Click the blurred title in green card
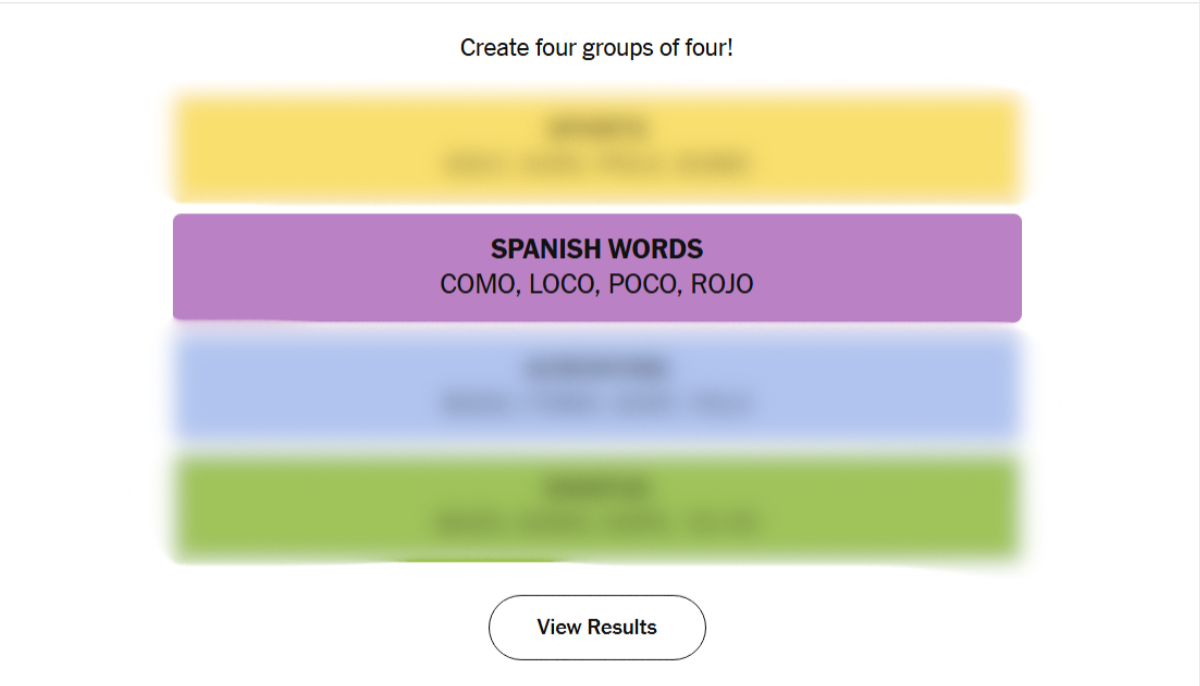The image size is (1200, 686). tap(597, 489)
